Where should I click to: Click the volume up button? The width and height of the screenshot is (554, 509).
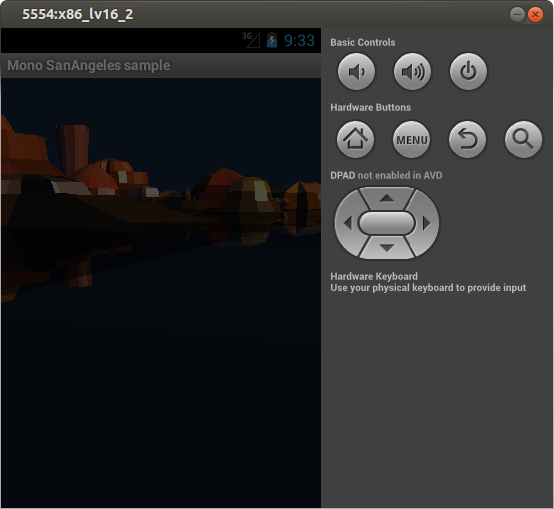tap(412, 71)
